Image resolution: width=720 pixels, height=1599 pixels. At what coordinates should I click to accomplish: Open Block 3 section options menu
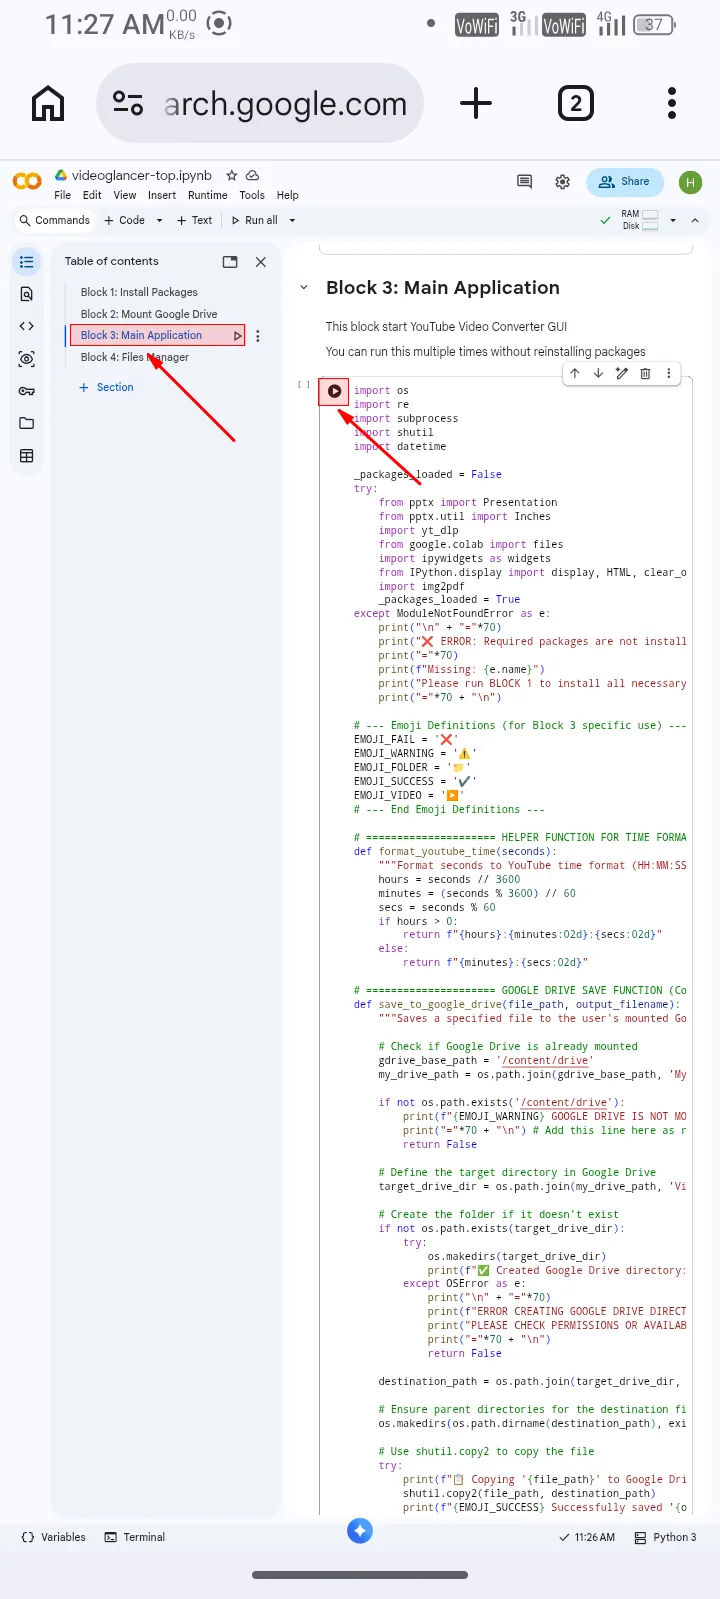point(258,336)
